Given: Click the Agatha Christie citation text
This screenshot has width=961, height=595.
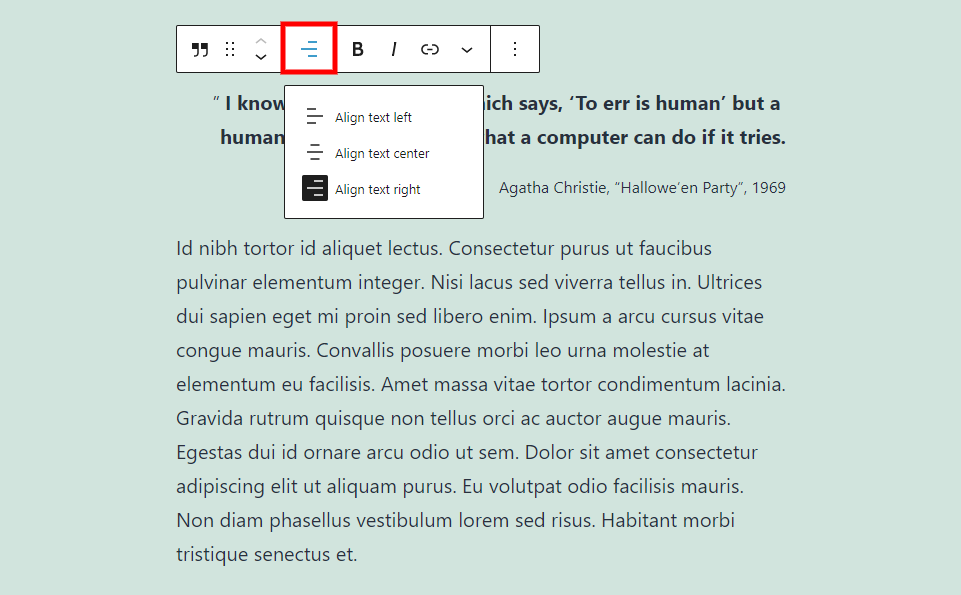Looking at the screenshot, I should tap(642, 188).
